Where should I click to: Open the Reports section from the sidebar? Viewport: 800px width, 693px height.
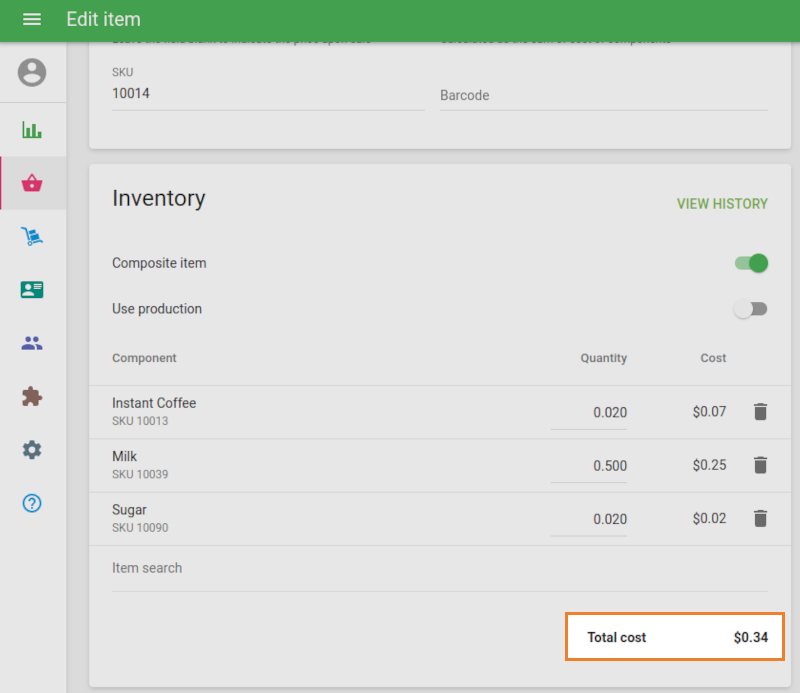pos(31,129)
